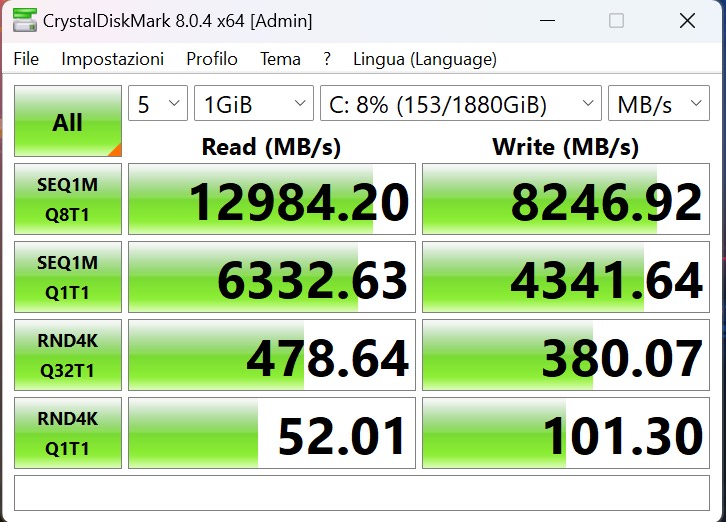
Task: Click the CrystalDiskMark app icon in title bar
Action: [x=25, y=20]
